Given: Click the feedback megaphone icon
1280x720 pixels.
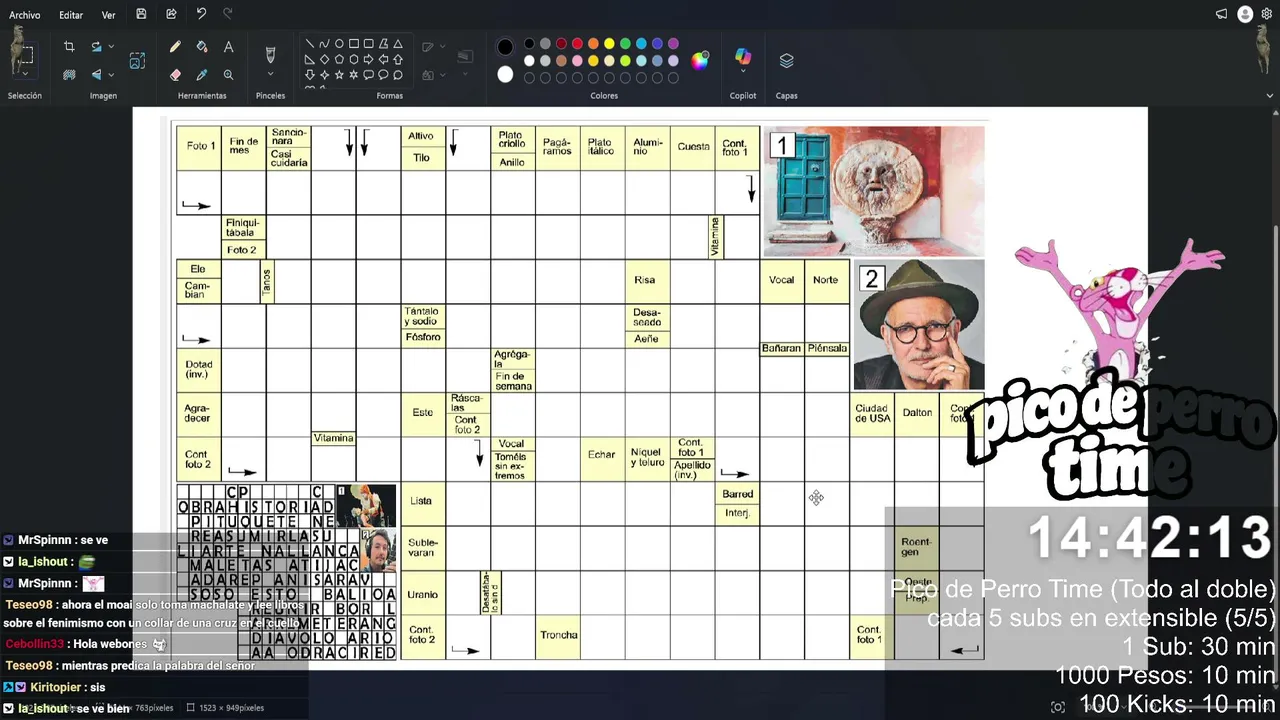Looking at the screenshot, I should coord(1221,14).
